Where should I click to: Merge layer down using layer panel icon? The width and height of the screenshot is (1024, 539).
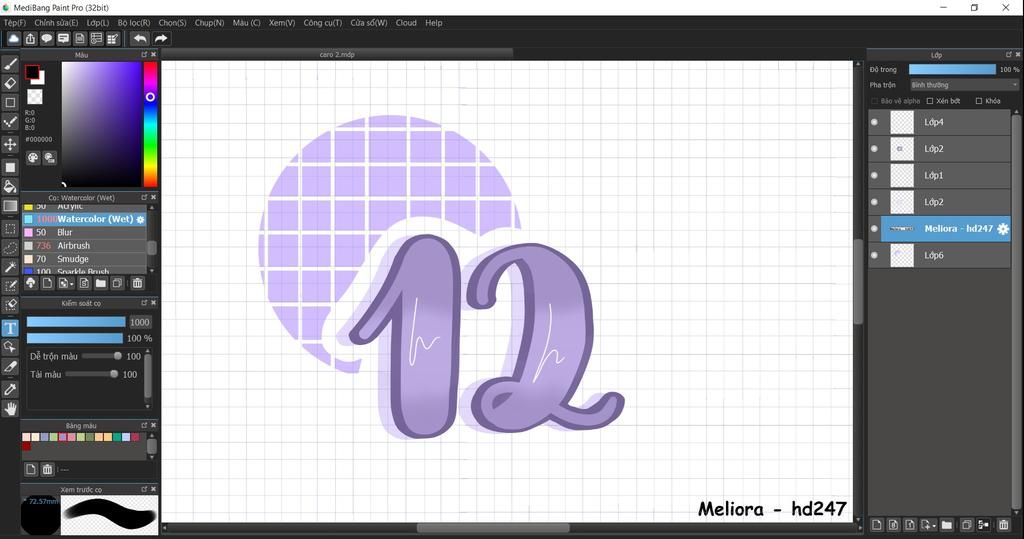(984, 525)
